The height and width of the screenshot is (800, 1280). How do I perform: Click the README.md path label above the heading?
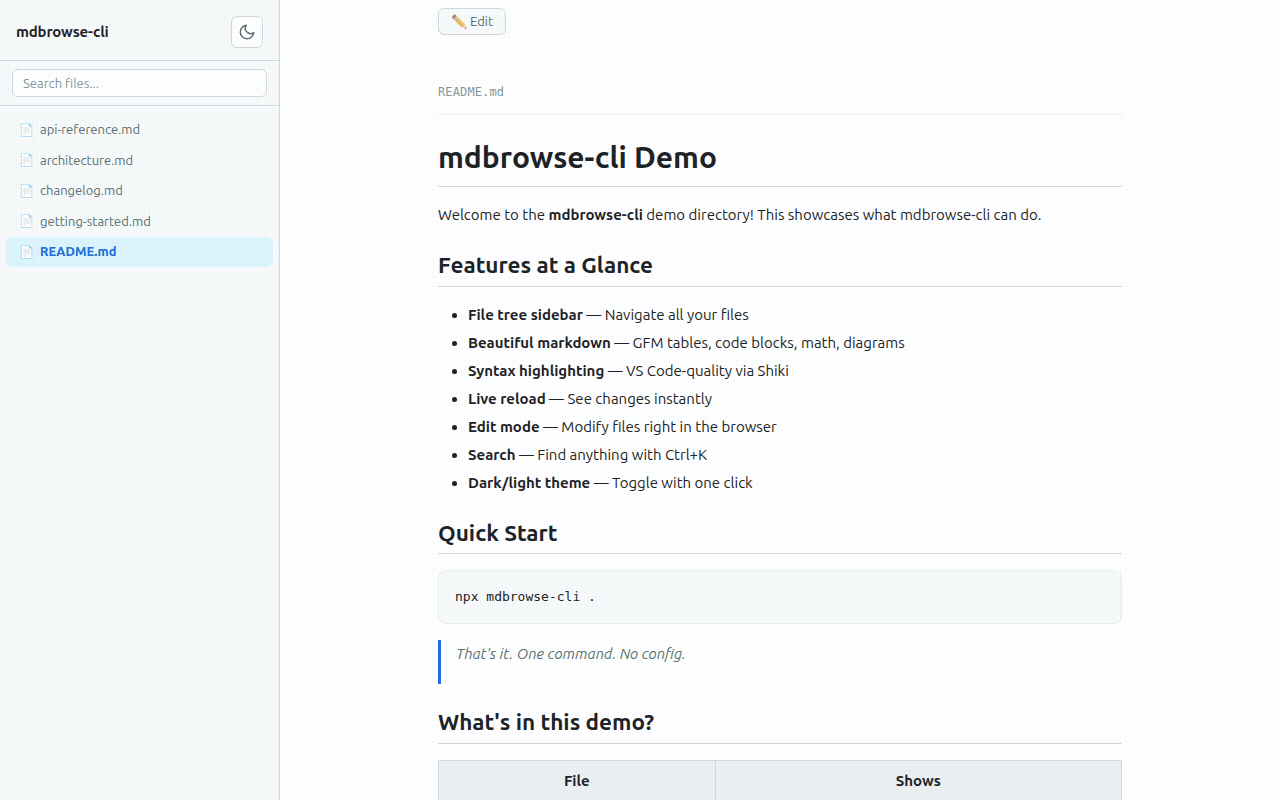tap(471, 91)
